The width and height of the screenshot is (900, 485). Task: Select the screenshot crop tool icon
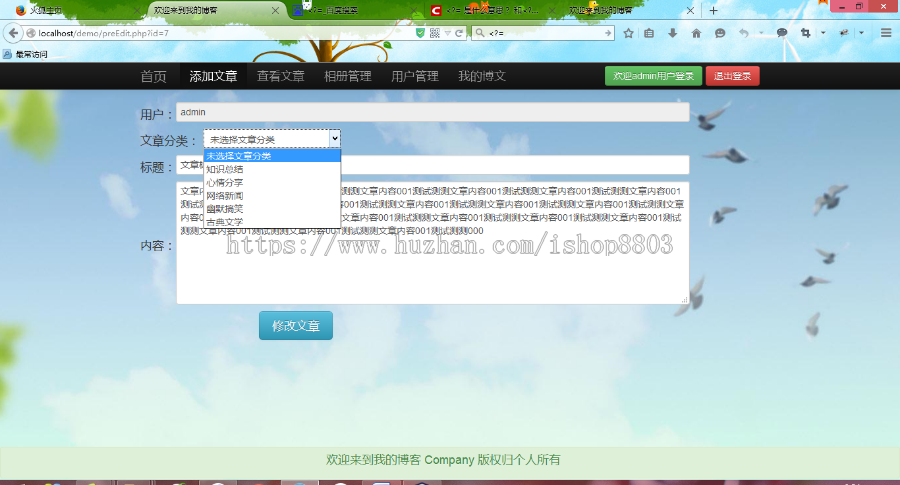click(805, 33)
